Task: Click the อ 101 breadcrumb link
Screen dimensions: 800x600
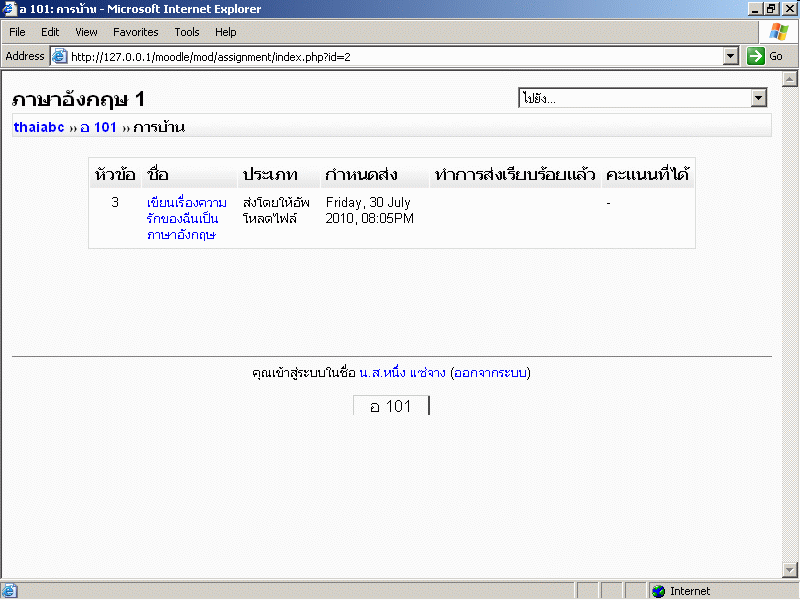Action: click(99, 127)
